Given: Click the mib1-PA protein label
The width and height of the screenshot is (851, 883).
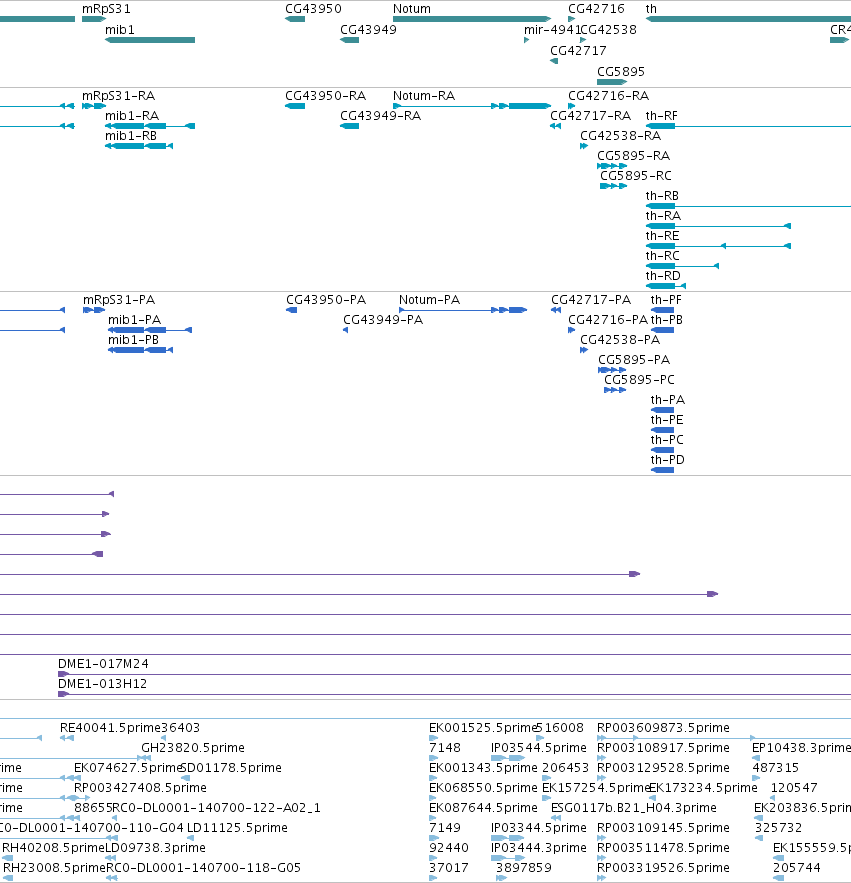Looking at the screenshot, I should point(134,320).
